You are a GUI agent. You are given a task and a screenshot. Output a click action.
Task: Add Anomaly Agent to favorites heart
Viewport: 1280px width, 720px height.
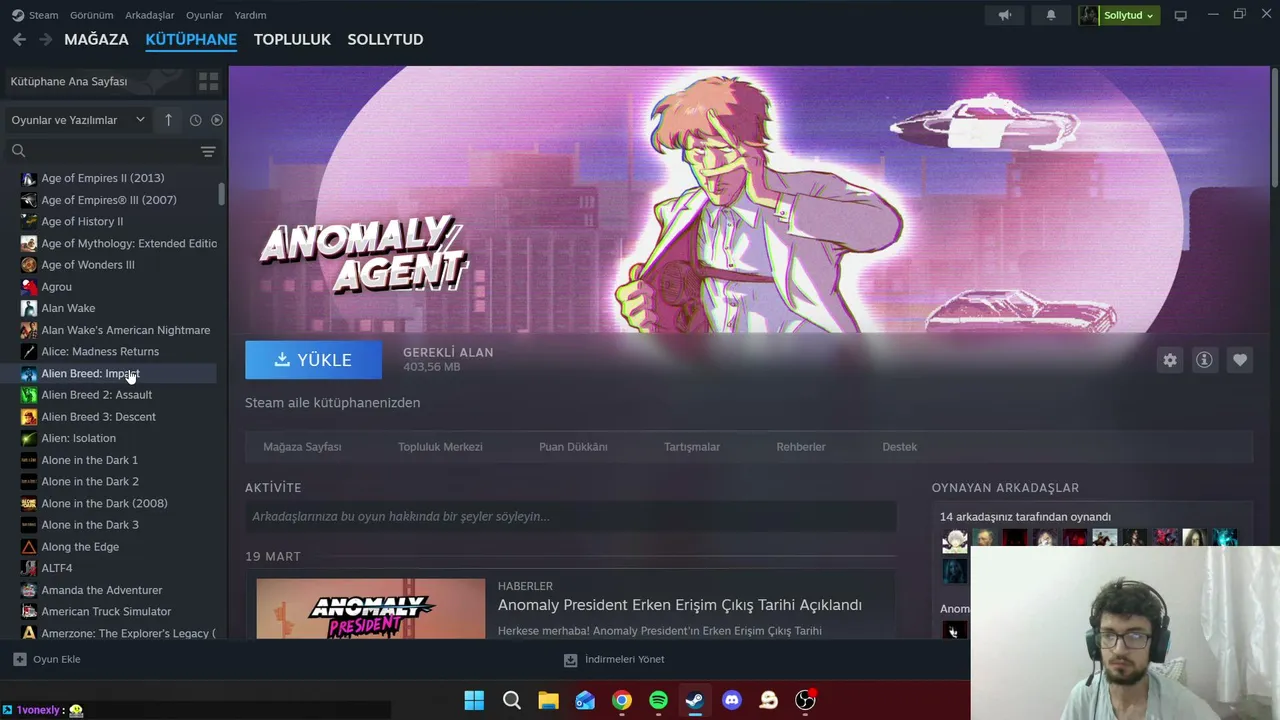(1240, 360)
